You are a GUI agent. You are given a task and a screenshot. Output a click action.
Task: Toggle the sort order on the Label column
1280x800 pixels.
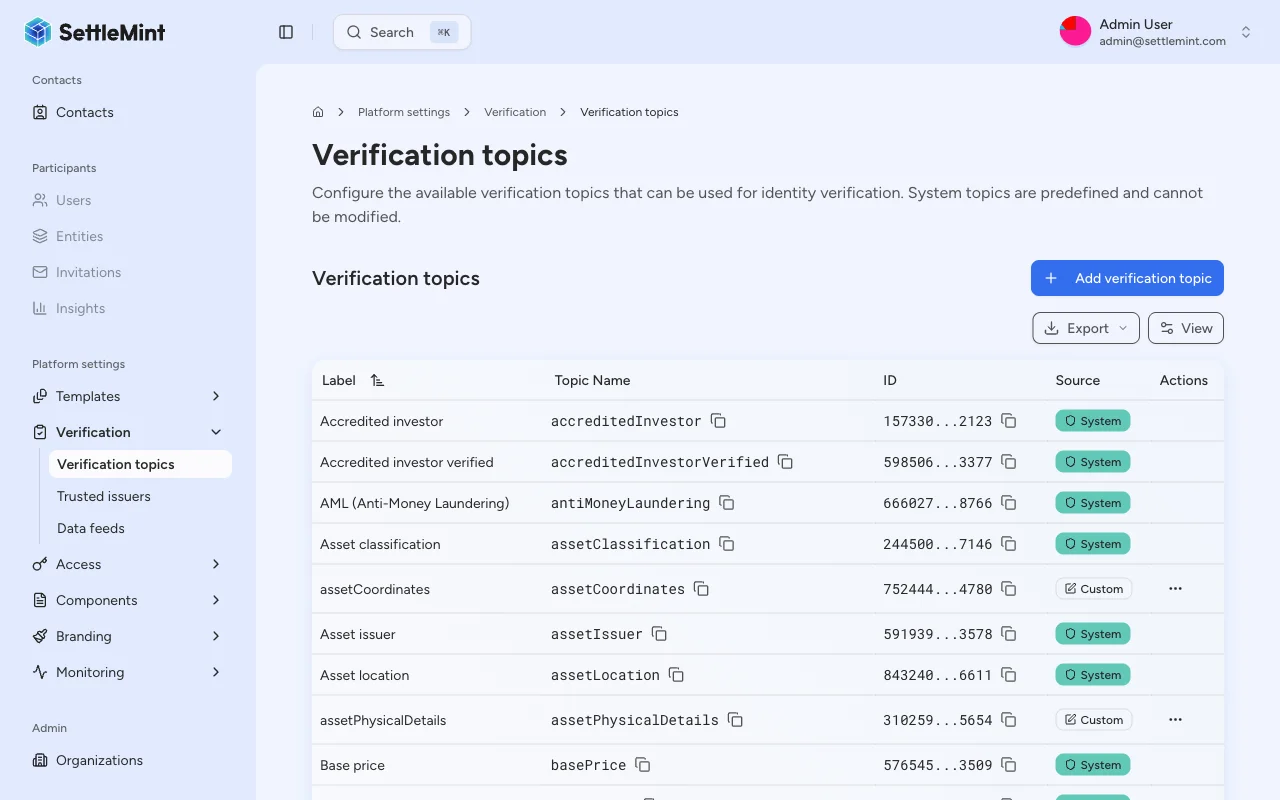point(377,380)
